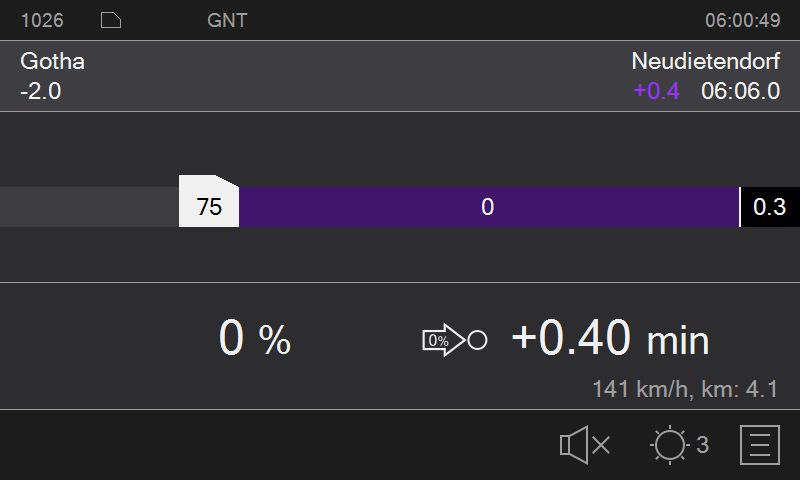Click the -2.0 value under Gotha

pyautogui.click(x=41, y=91)
